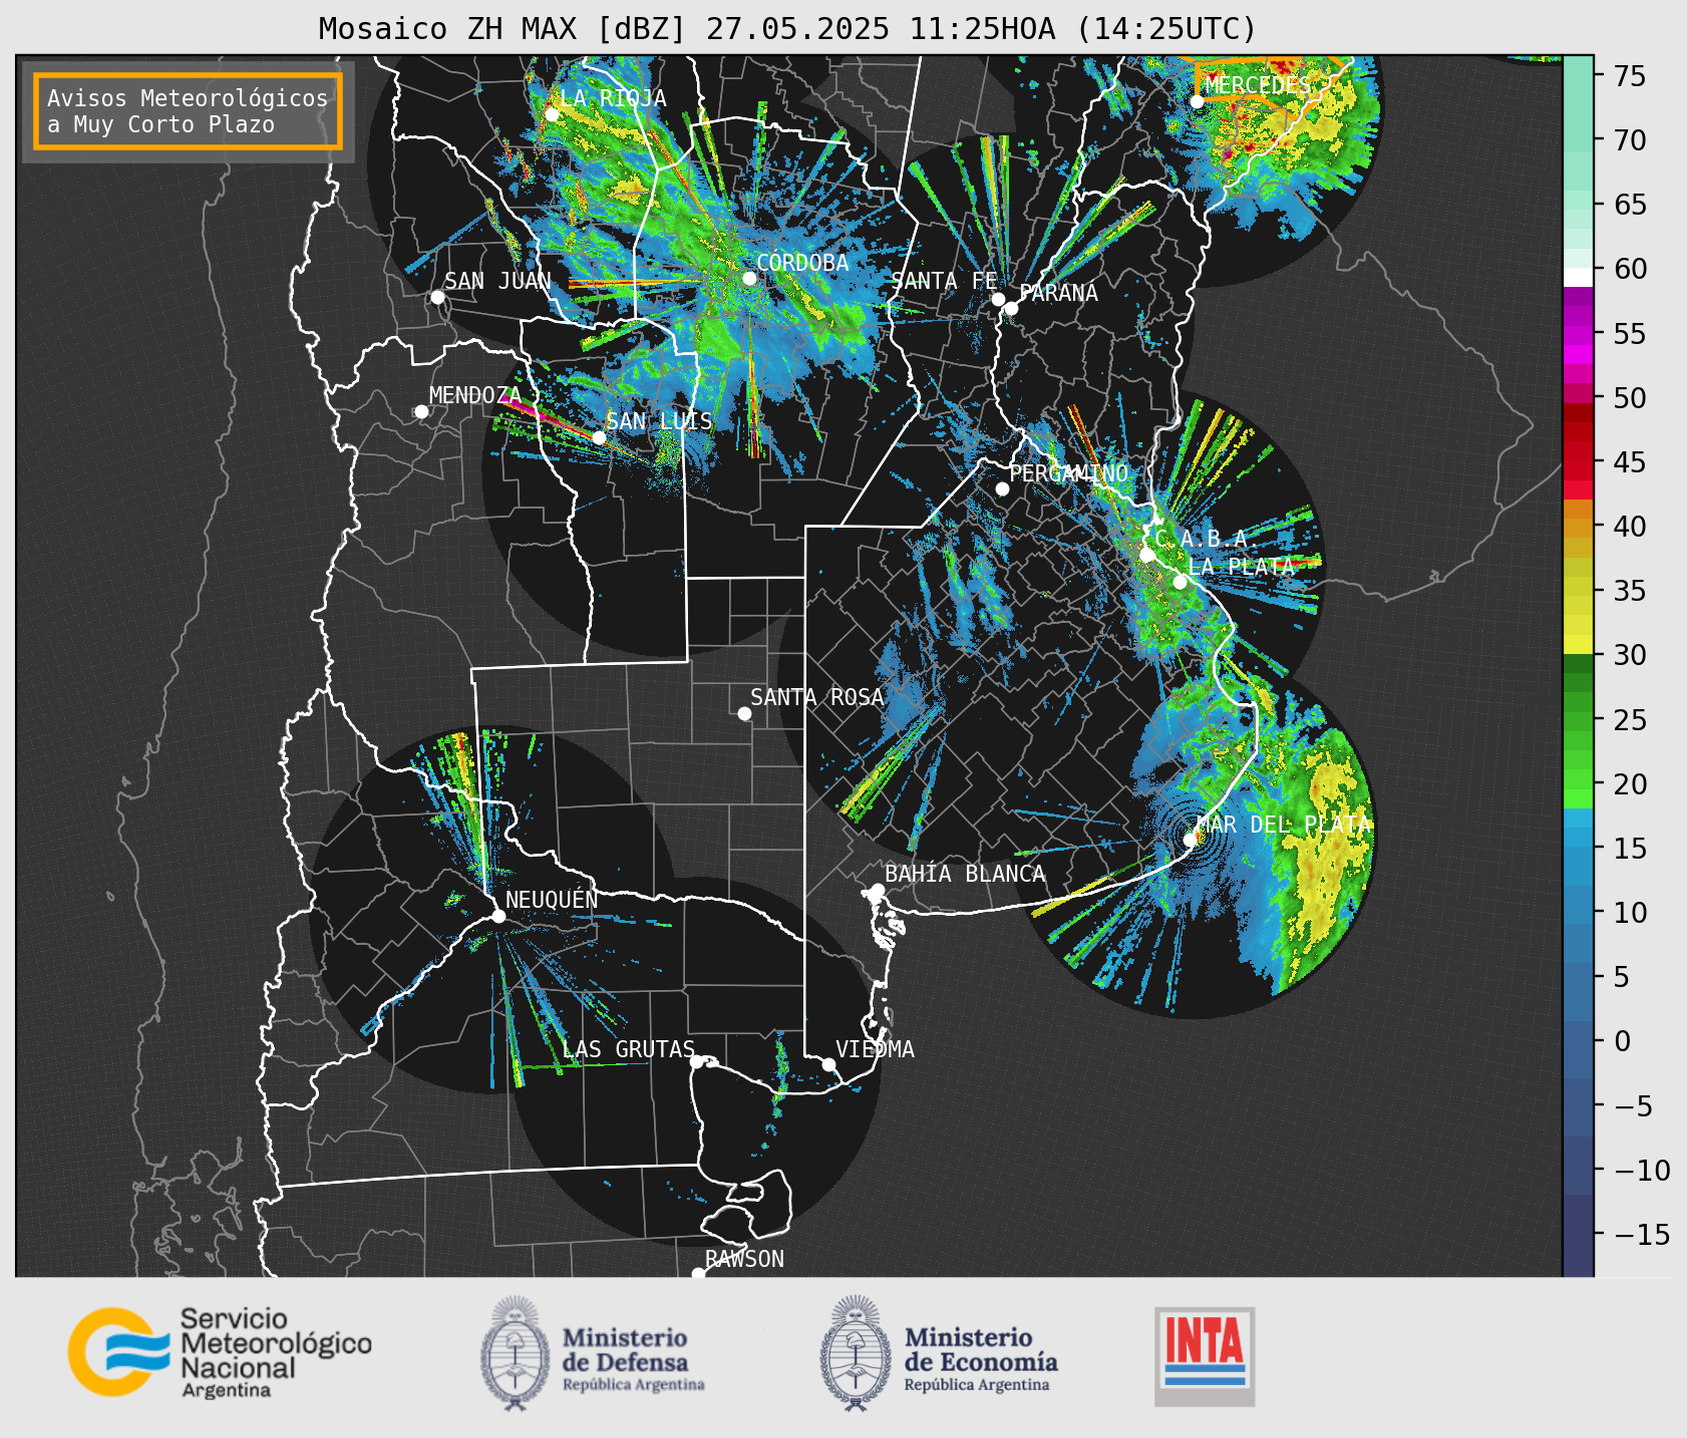Click the Ministerio de Defensa emblem
The height and width of the screenshot is (1438, 1687).
pos(515,1352)
